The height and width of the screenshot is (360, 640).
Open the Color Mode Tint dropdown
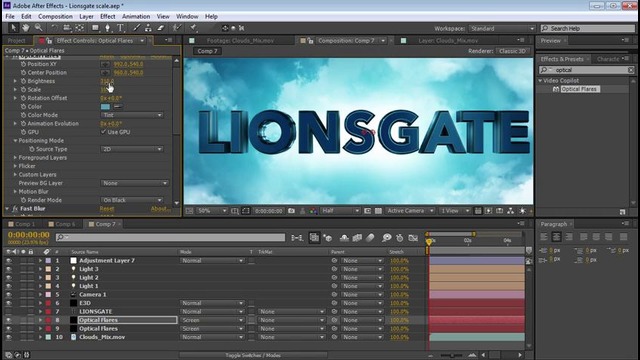tap(131, 115)
